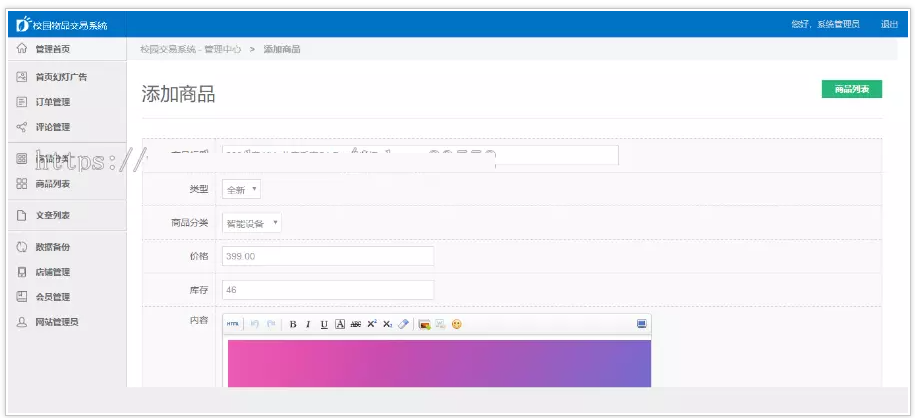Toggle HTML source view in editor

coord(232,324)
